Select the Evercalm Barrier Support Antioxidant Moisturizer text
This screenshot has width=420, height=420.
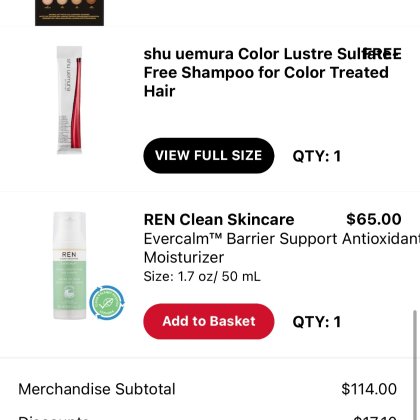[x=282, y=248]
